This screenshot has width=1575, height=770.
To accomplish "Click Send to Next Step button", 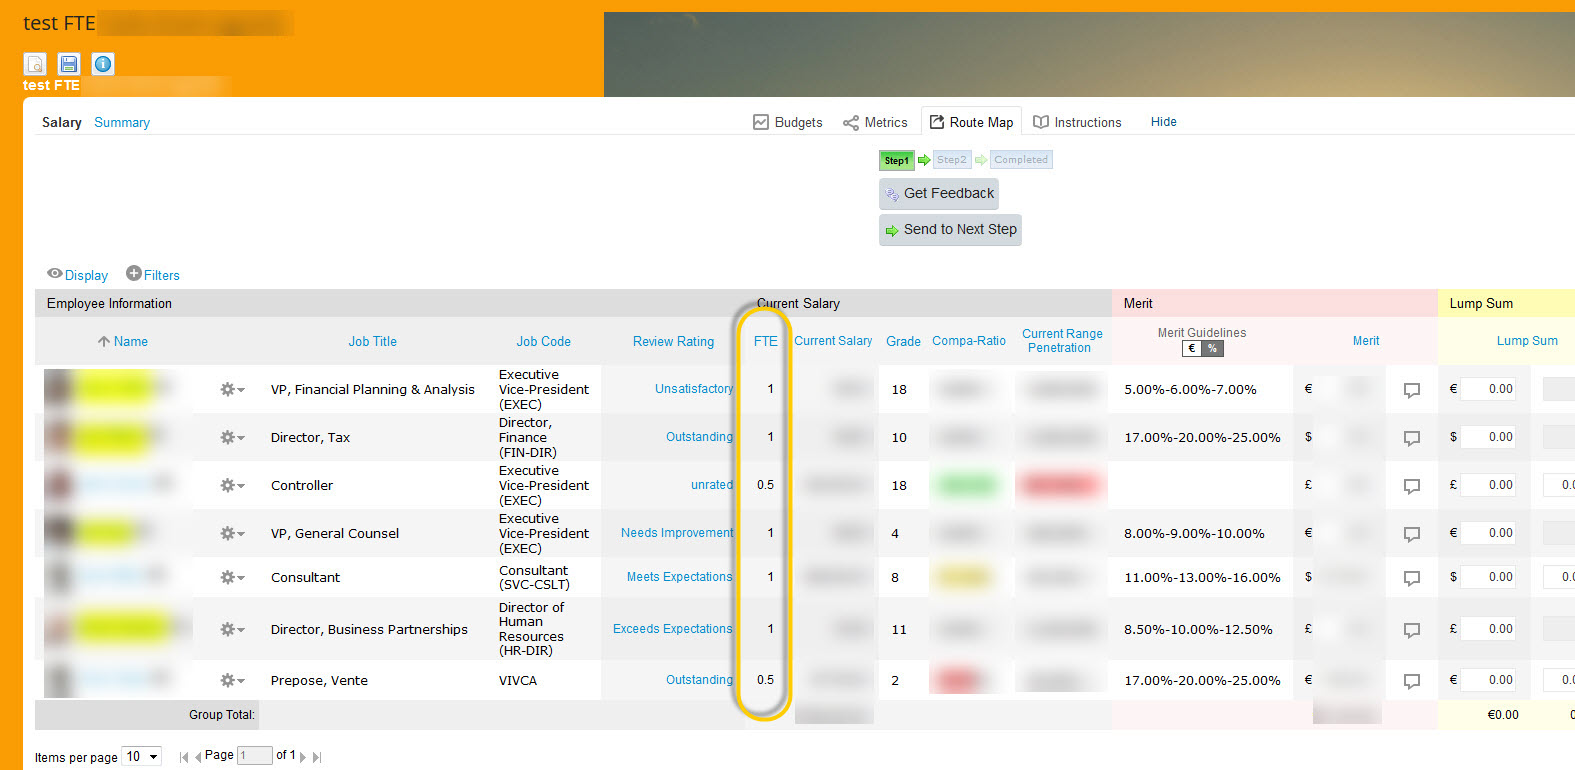I will click(950, 229).
